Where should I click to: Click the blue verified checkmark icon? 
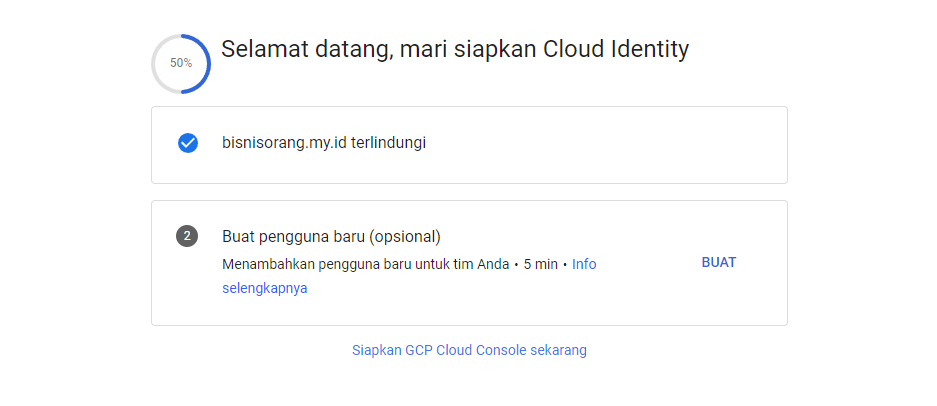(x=187, y=143)
